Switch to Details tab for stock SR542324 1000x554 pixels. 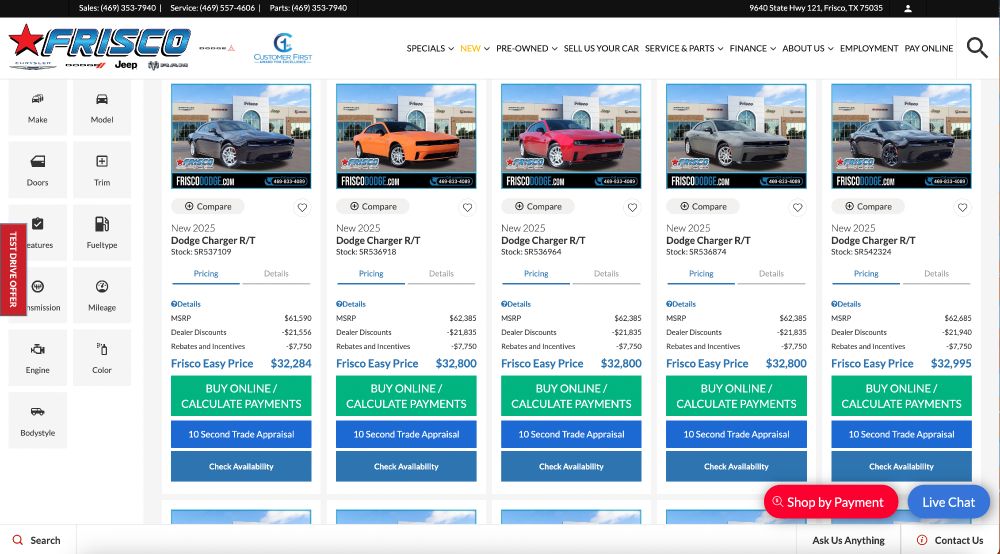tap(936, 273)
